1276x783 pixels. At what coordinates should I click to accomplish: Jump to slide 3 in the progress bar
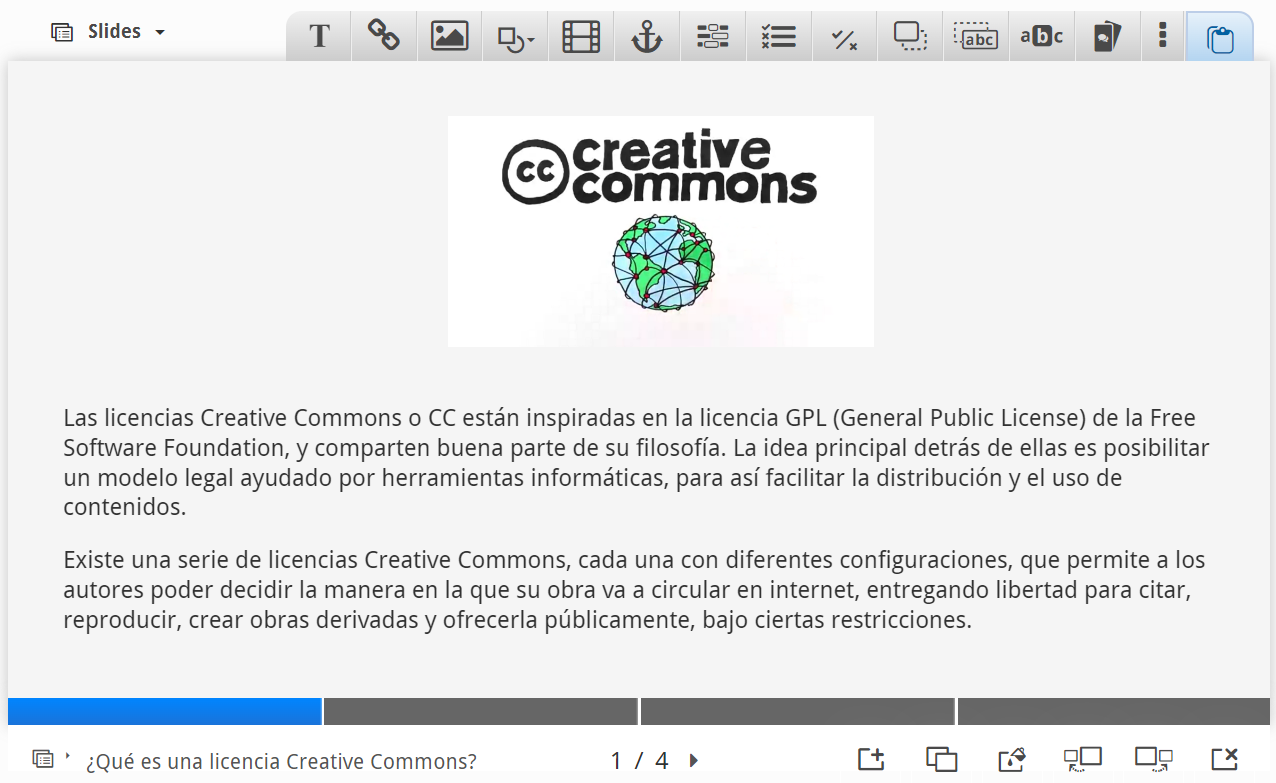click(798, 711)
